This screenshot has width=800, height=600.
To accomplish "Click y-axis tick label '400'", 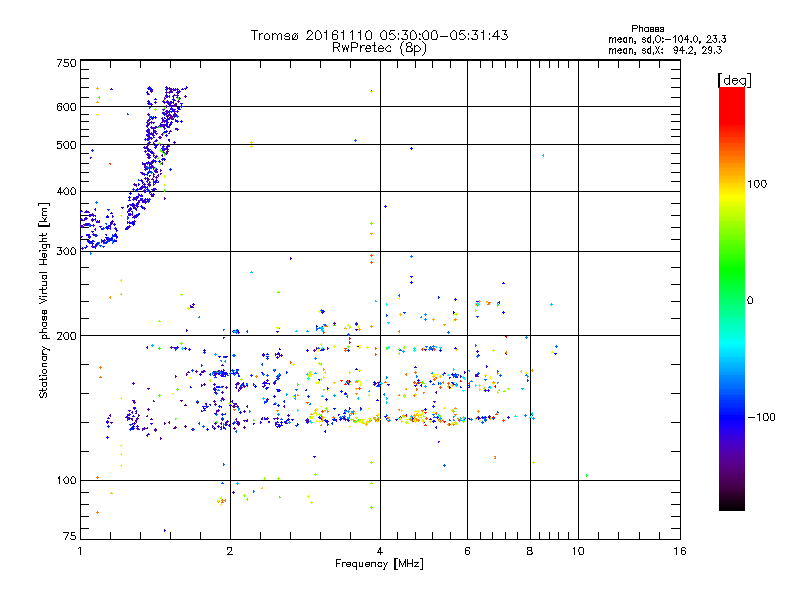I will click(x=66, y=191).
